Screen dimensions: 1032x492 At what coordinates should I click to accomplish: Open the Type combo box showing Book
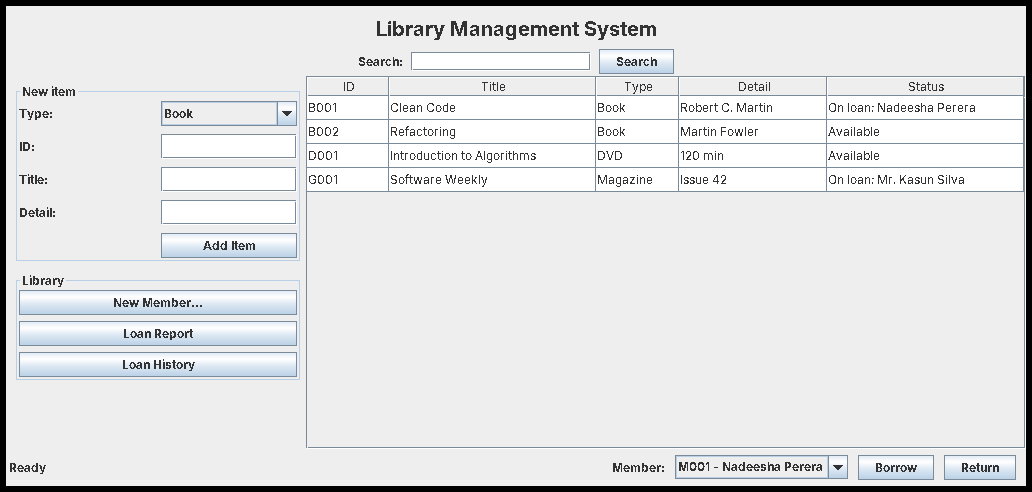click(229, 114)
